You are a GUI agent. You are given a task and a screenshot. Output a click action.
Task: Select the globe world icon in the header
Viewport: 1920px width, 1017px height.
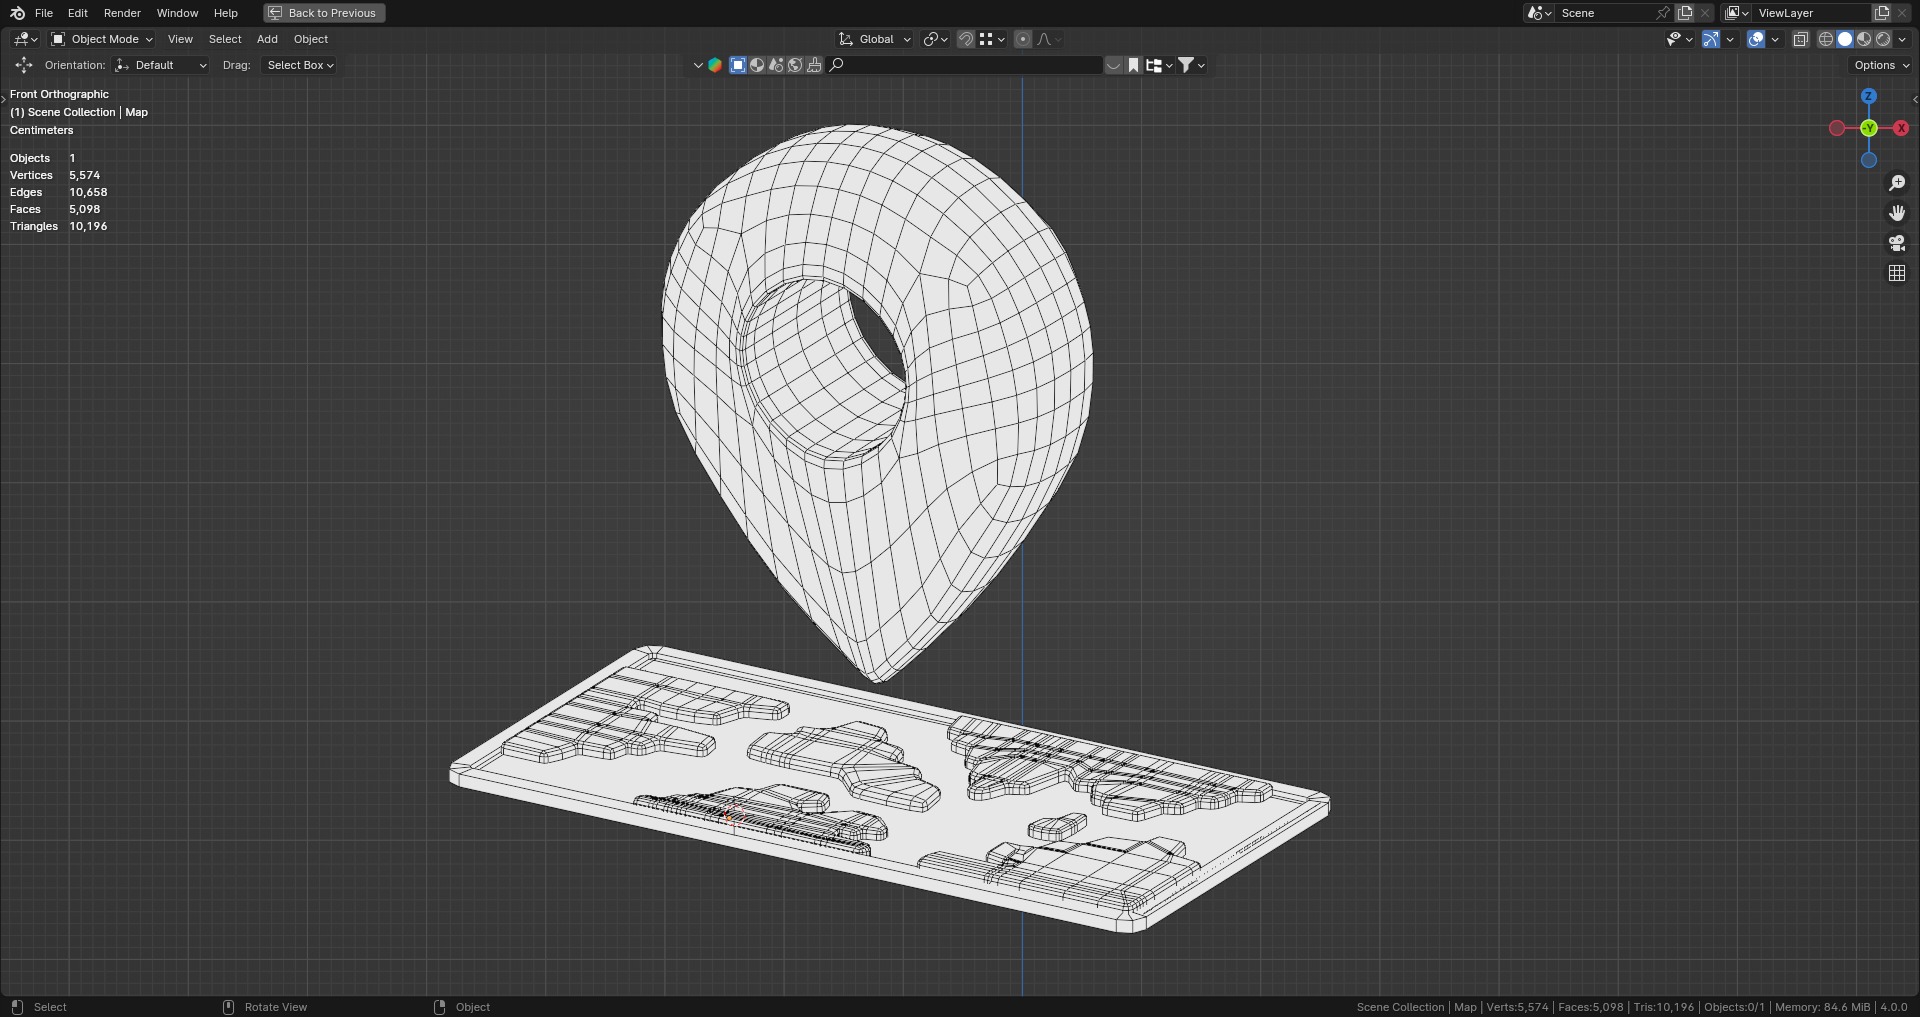[795, 65]
